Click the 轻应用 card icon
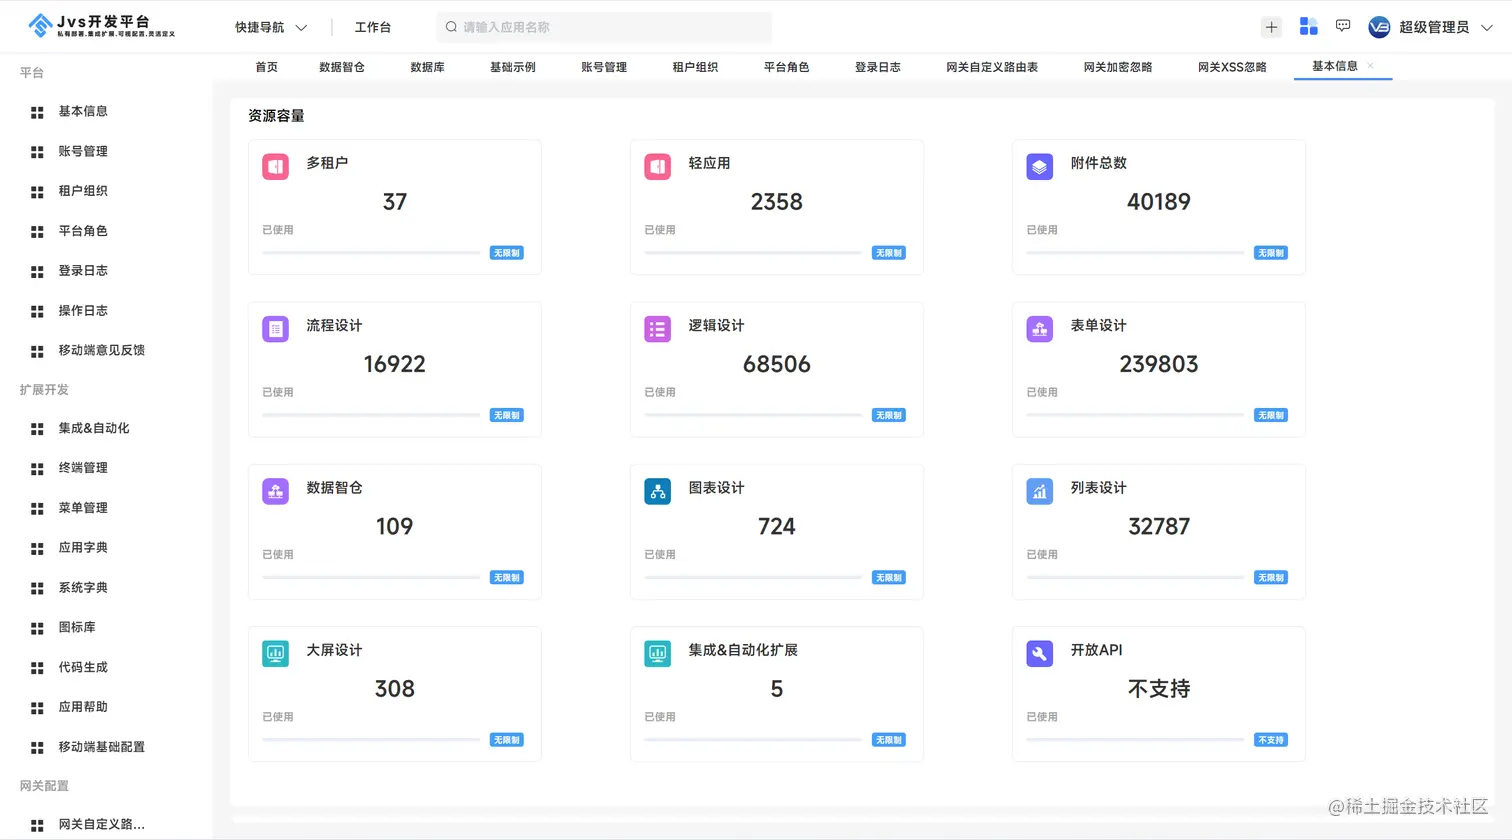 pos(658,167)
